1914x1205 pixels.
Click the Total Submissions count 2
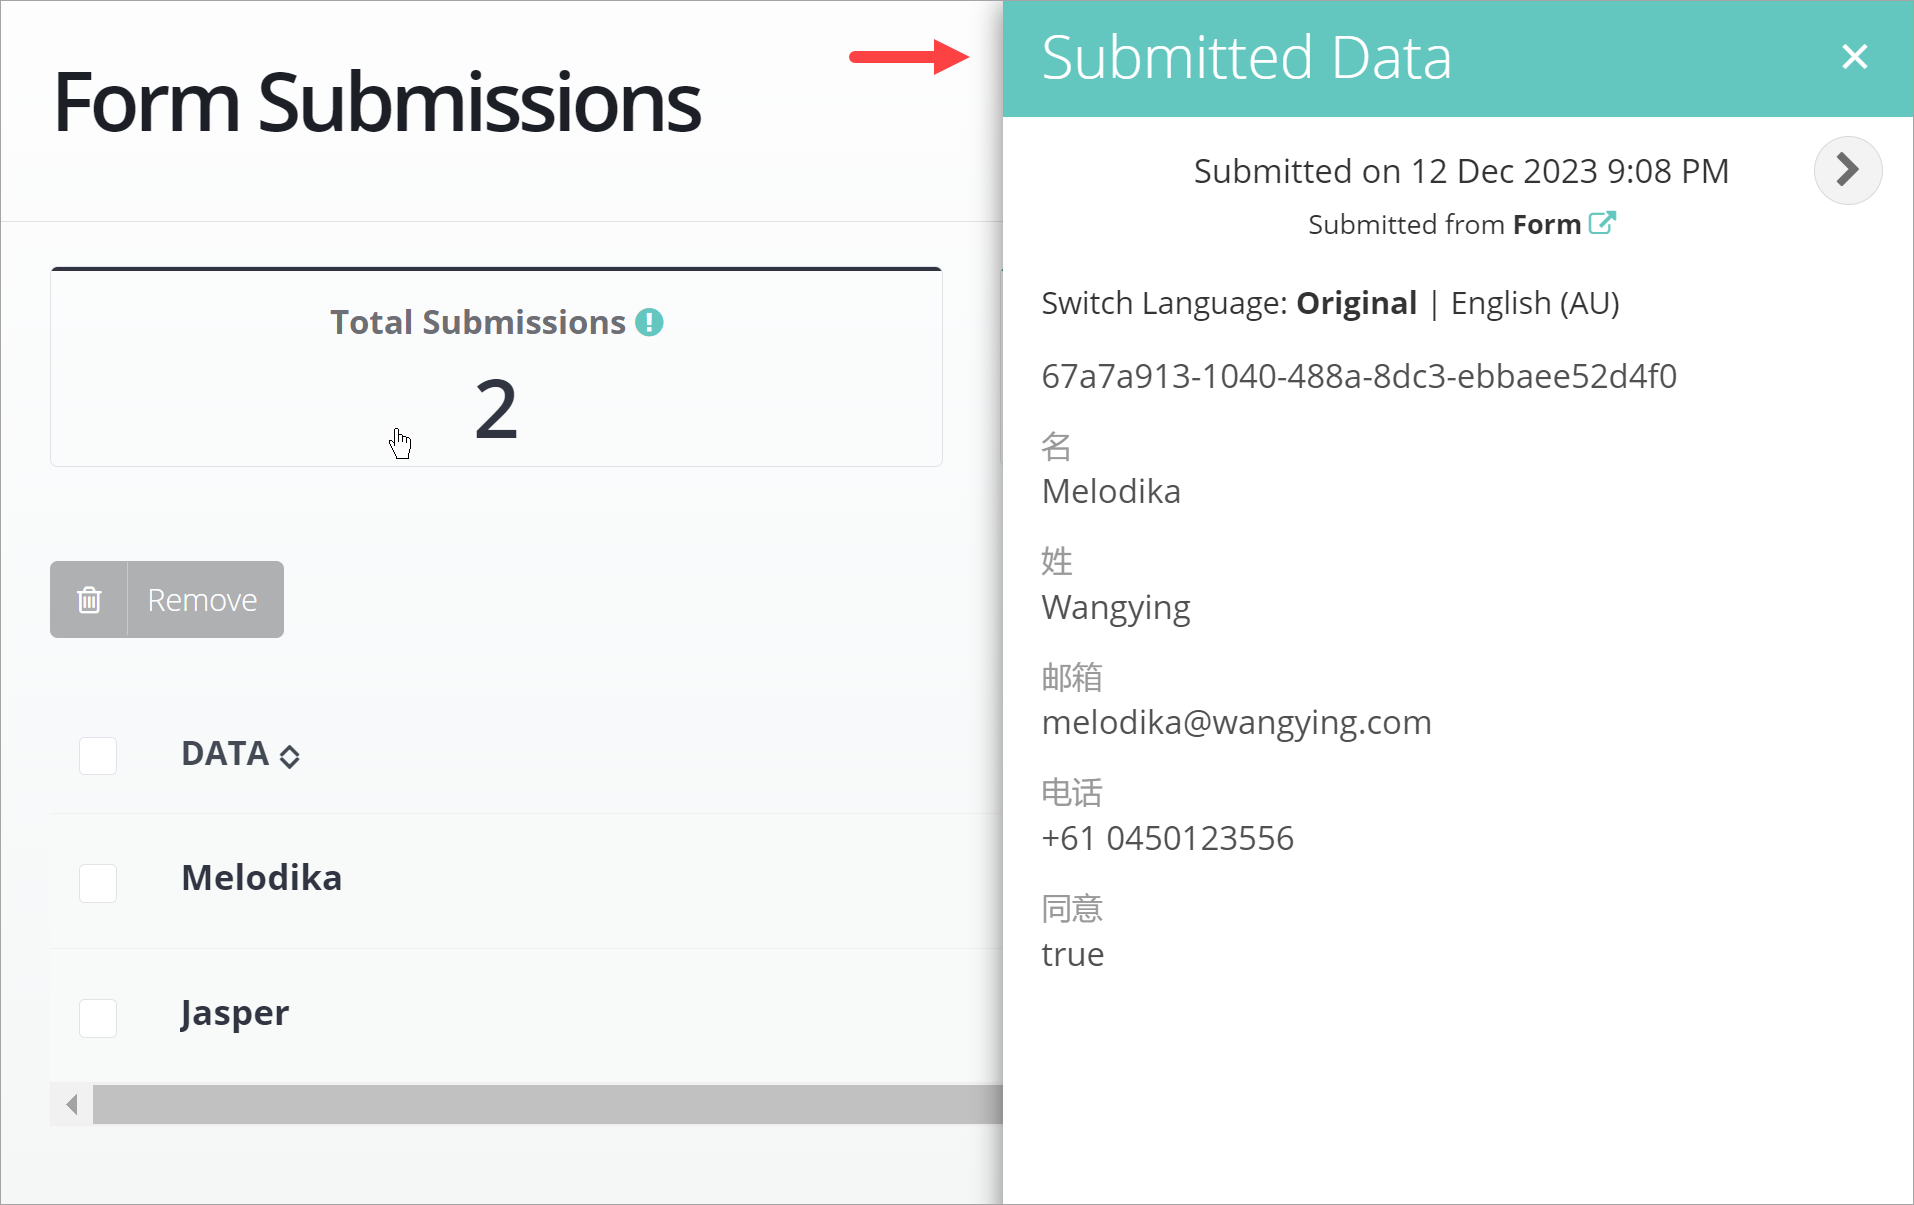[x=496, y=409]
